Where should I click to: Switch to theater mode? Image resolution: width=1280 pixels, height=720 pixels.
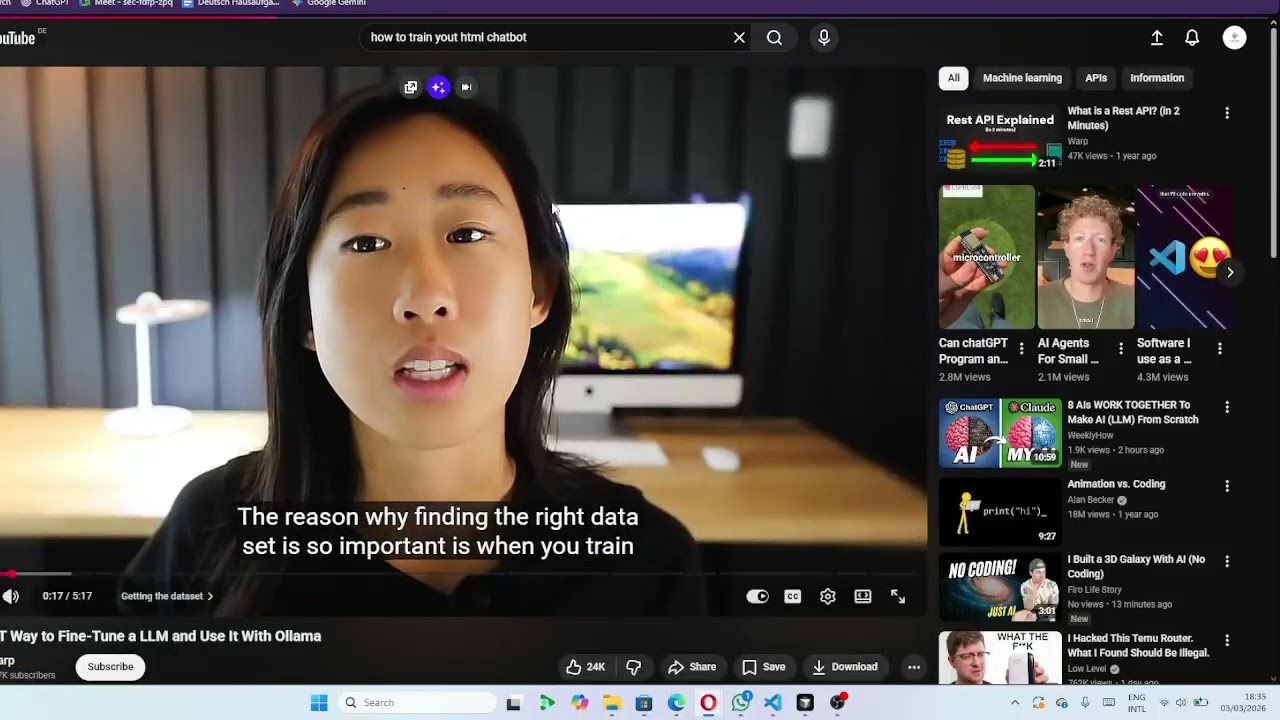click(863, 596)
